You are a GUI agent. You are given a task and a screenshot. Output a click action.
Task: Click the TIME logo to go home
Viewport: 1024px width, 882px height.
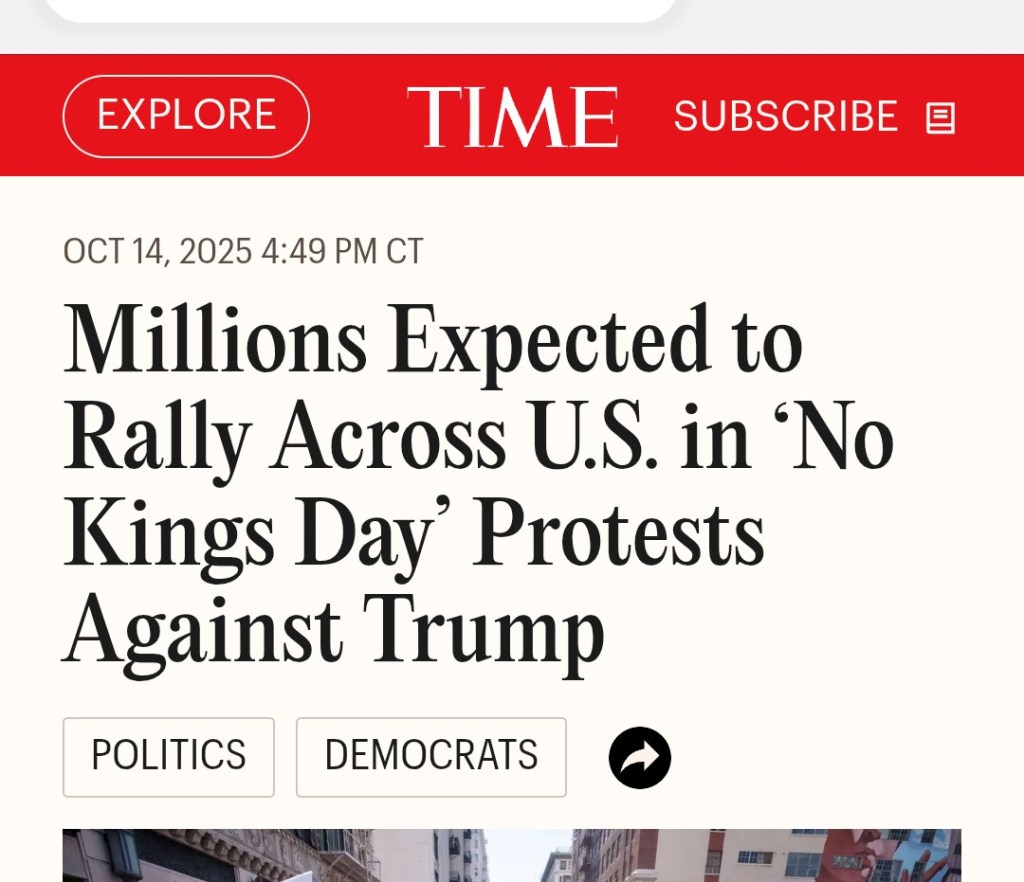click(512, 117)
